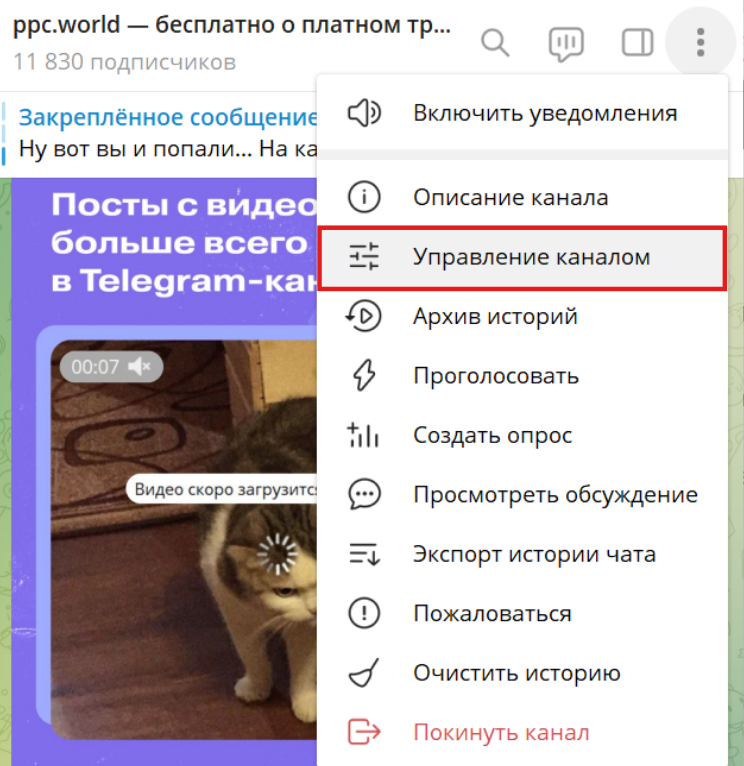Toggle the right sidebar panel icon
The height and width of the screenshot is (766, 744).
point(638,43)
